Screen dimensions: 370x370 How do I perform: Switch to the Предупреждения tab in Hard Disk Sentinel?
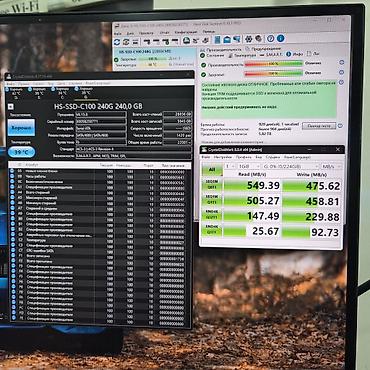click(263, 49)
